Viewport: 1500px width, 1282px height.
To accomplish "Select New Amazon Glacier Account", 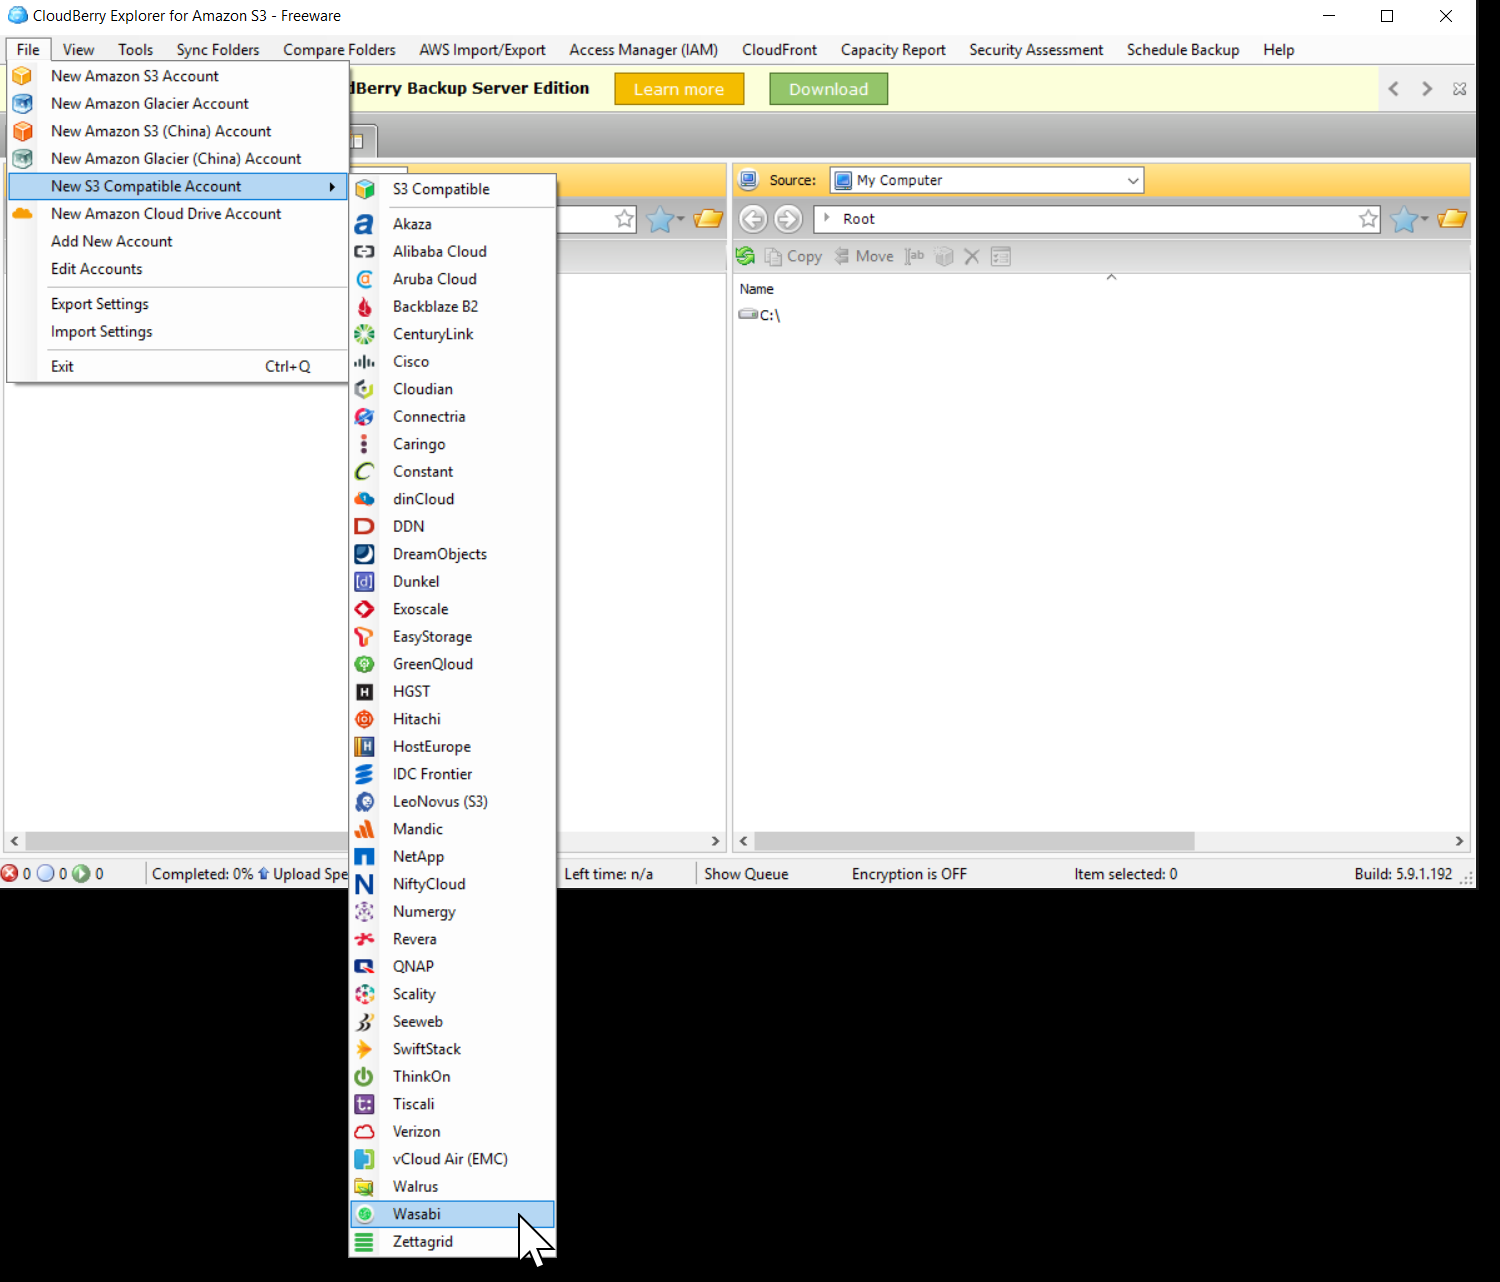I will pyautogui.click(x=150, y=104).
